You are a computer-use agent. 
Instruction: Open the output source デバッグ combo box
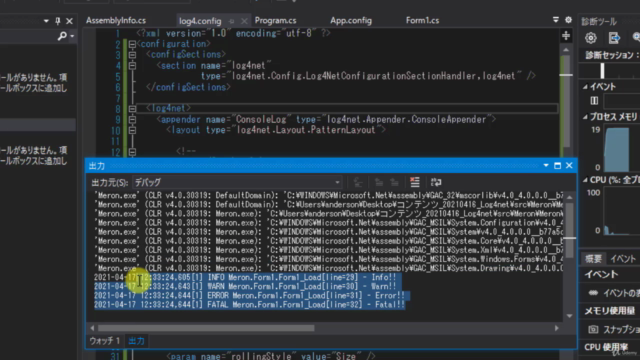click(x=238, y=182)
